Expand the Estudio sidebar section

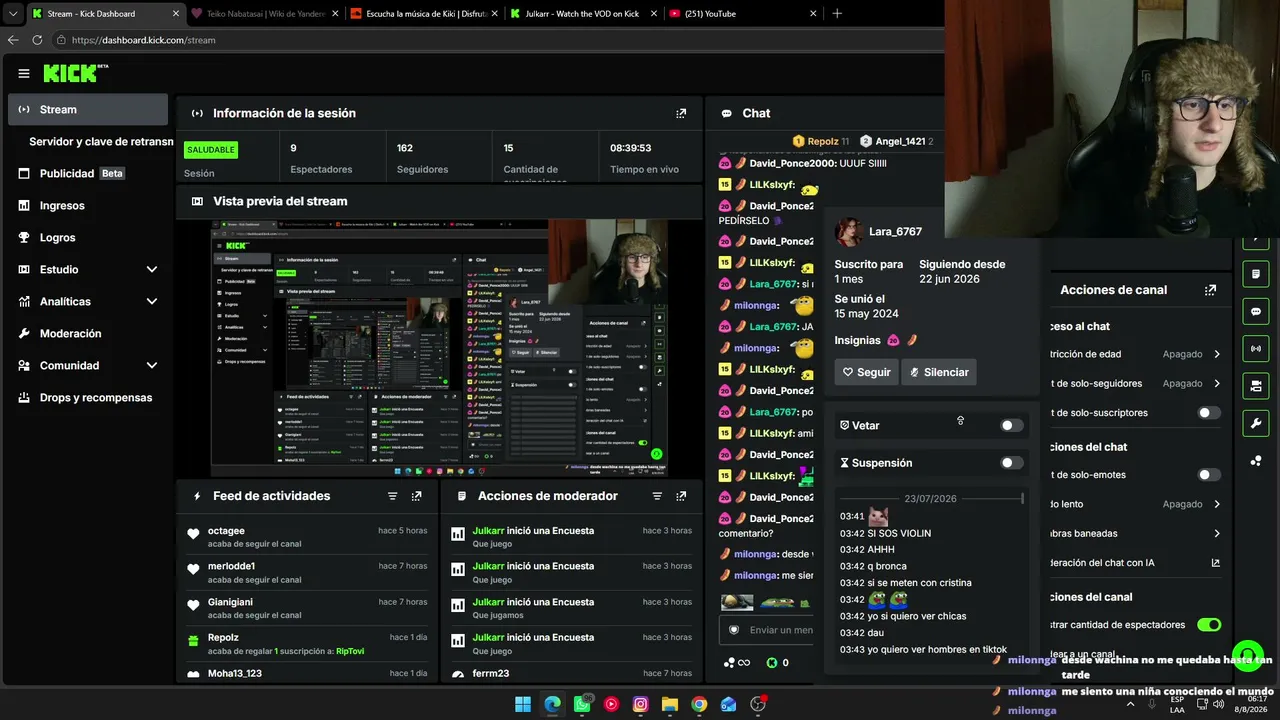tap(152, 270)
